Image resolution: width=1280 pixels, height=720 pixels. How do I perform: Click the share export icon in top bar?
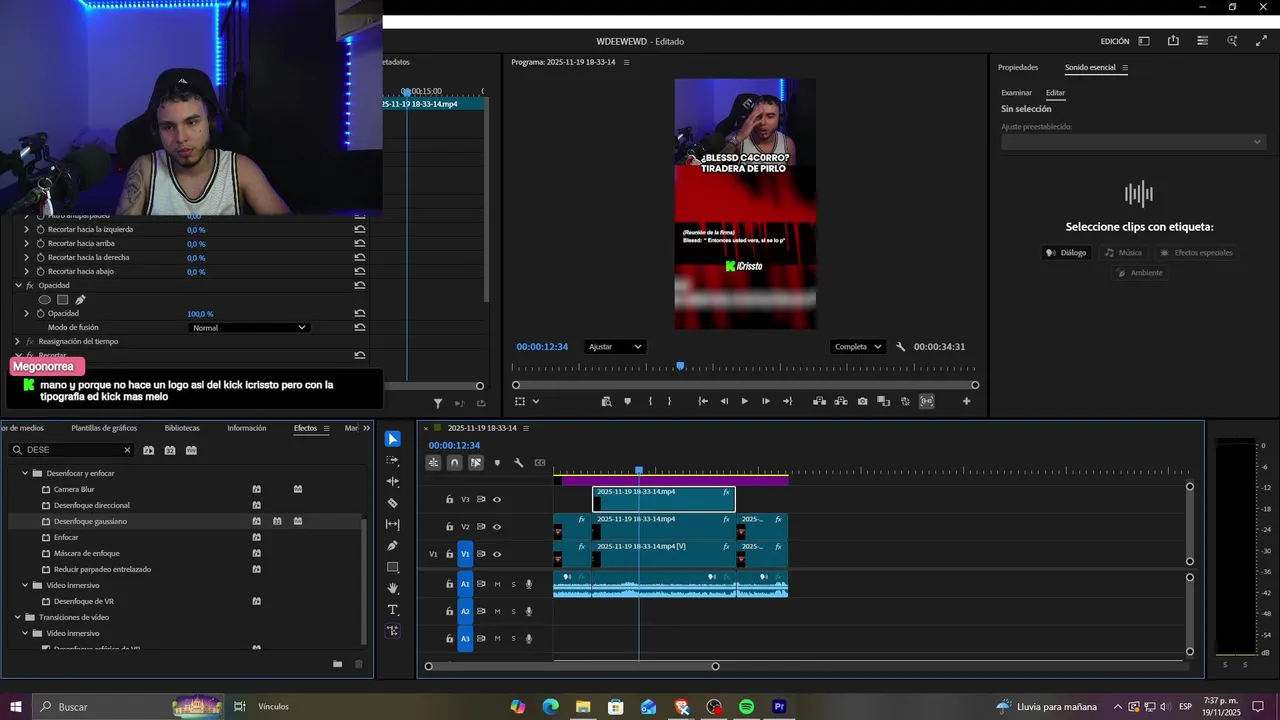pos(1173,41)
